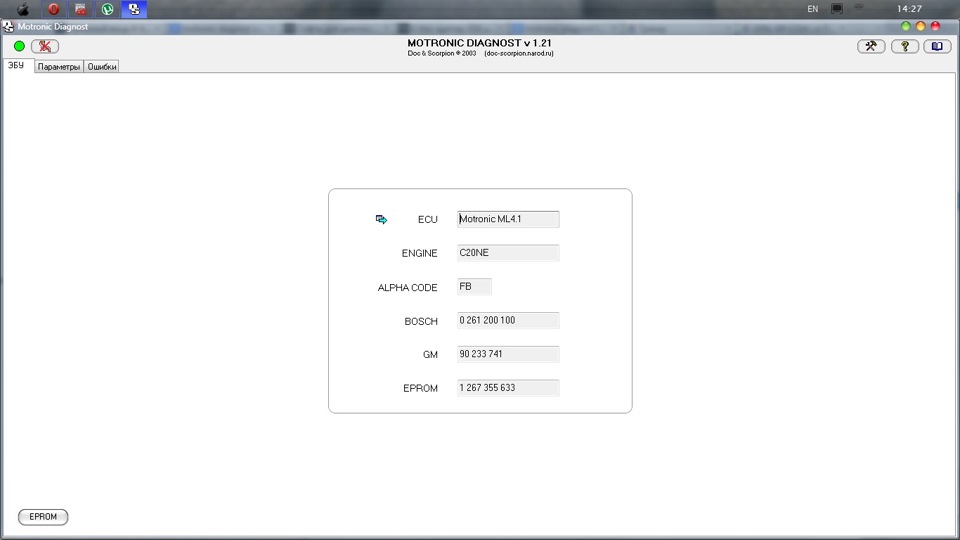Click the disconnect button with red X
Viewport: 960px width, 540px height.
[x=45, y=46]
